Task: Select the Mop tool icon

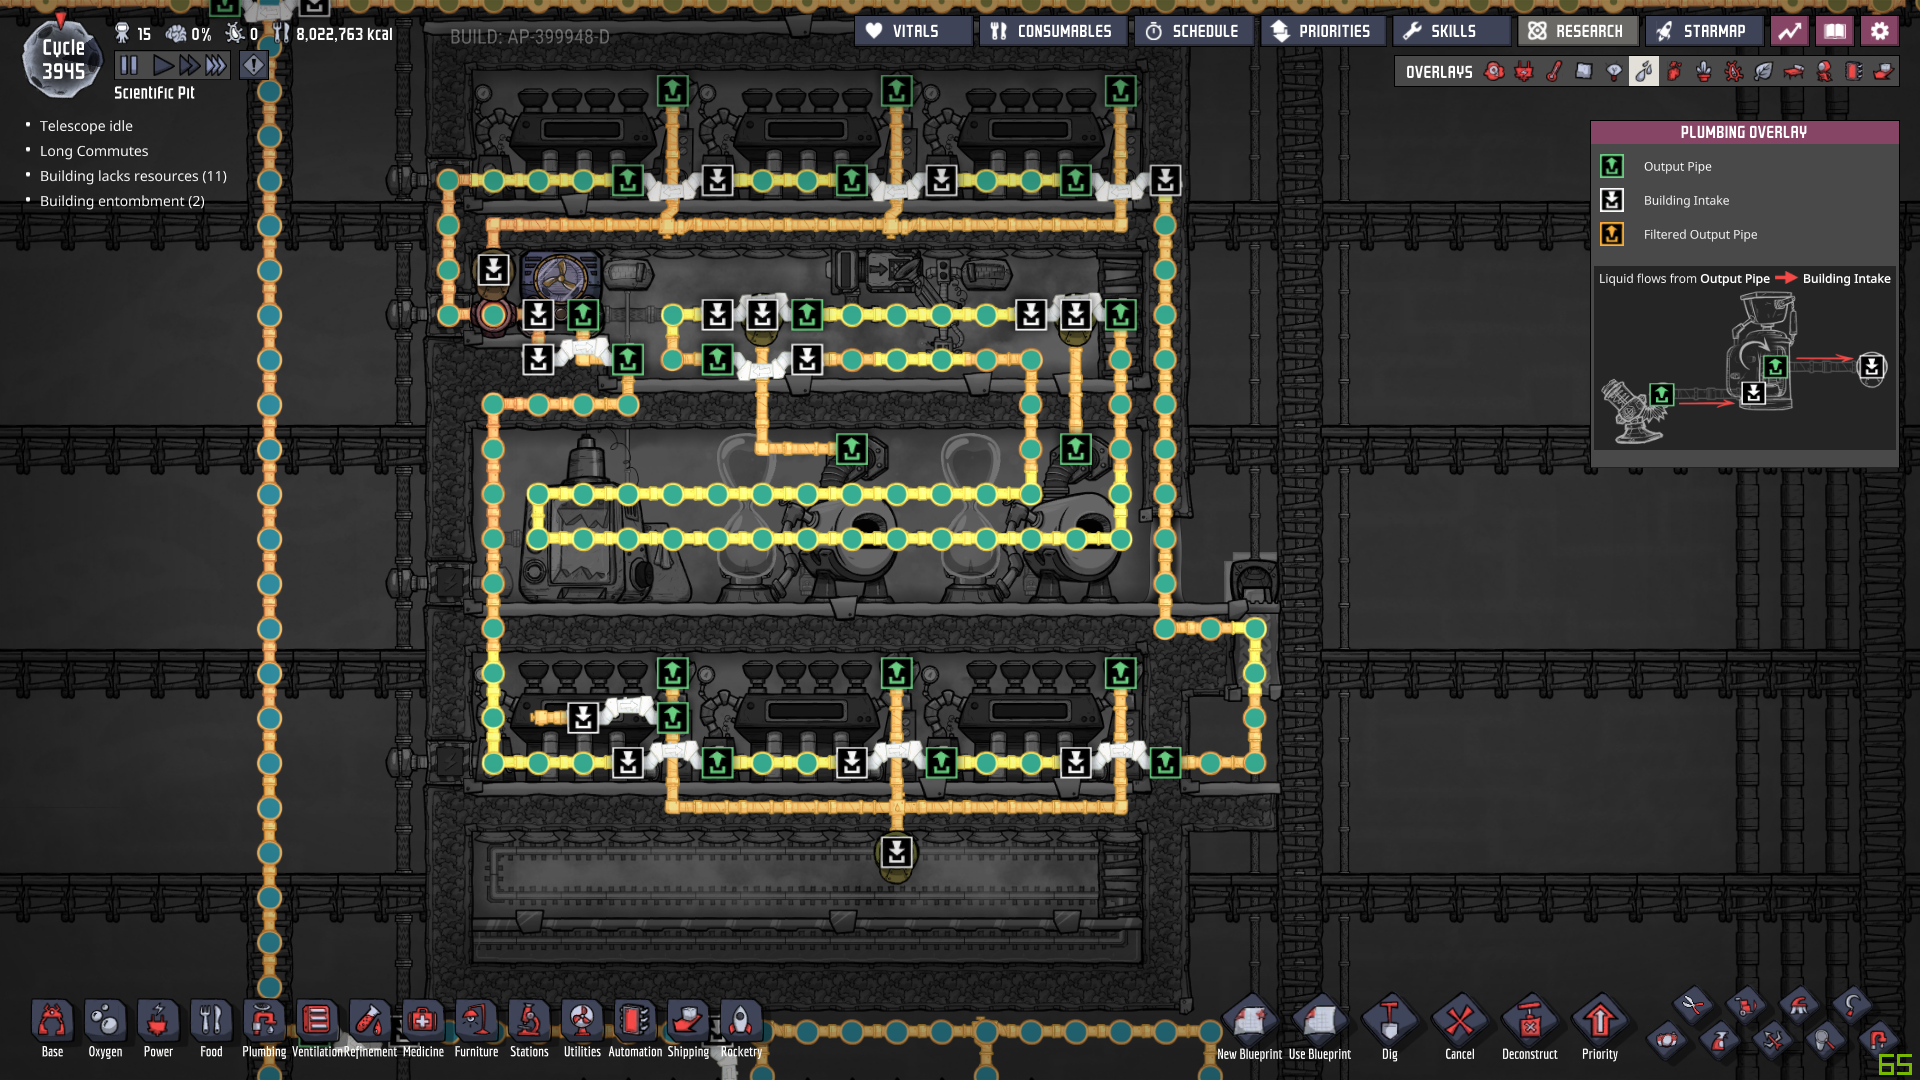Action: click(1798, 1005)
